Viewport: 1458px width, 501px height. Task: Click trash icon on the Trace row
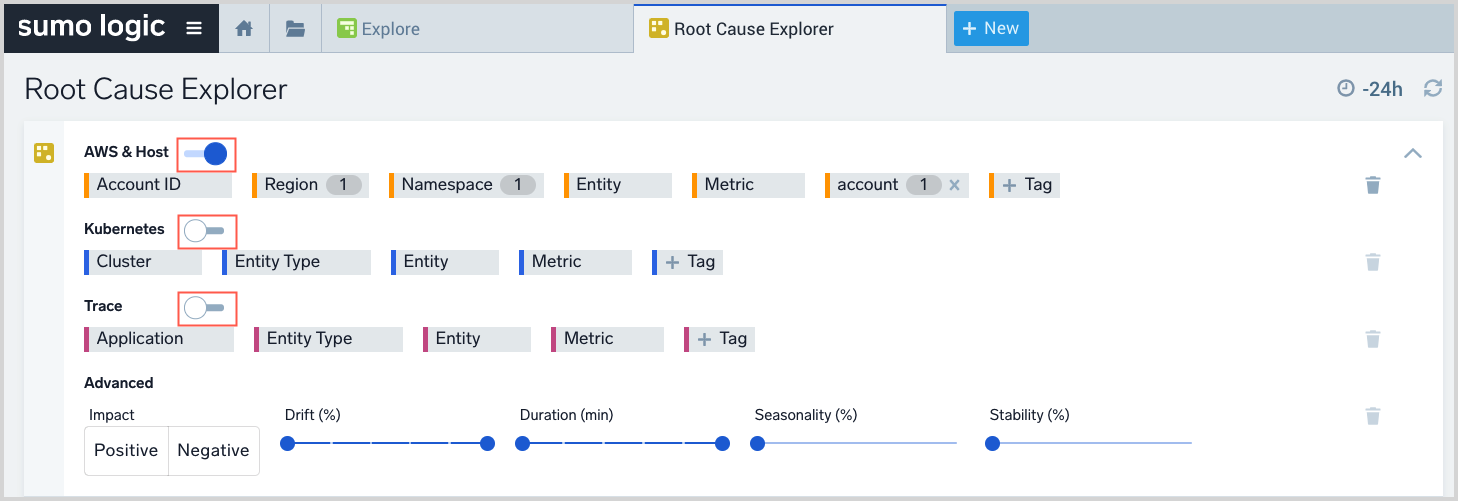(x=1373, y=339)
